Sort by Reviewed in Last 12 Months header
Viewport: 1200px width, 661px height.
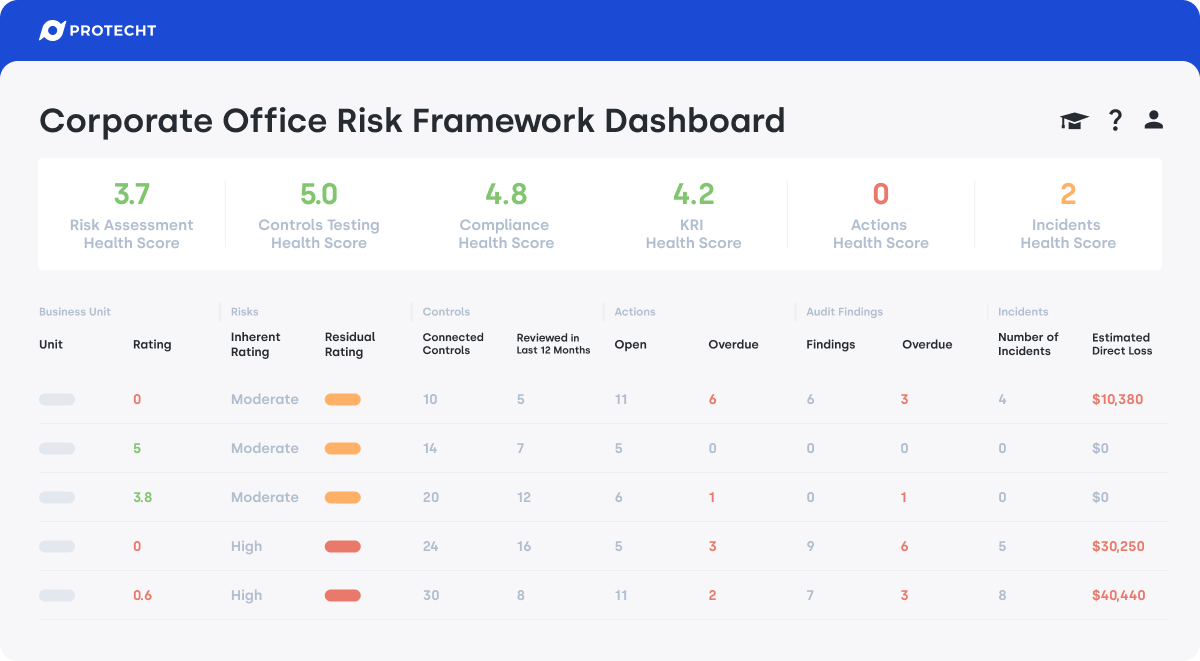(x=553, y=344)
